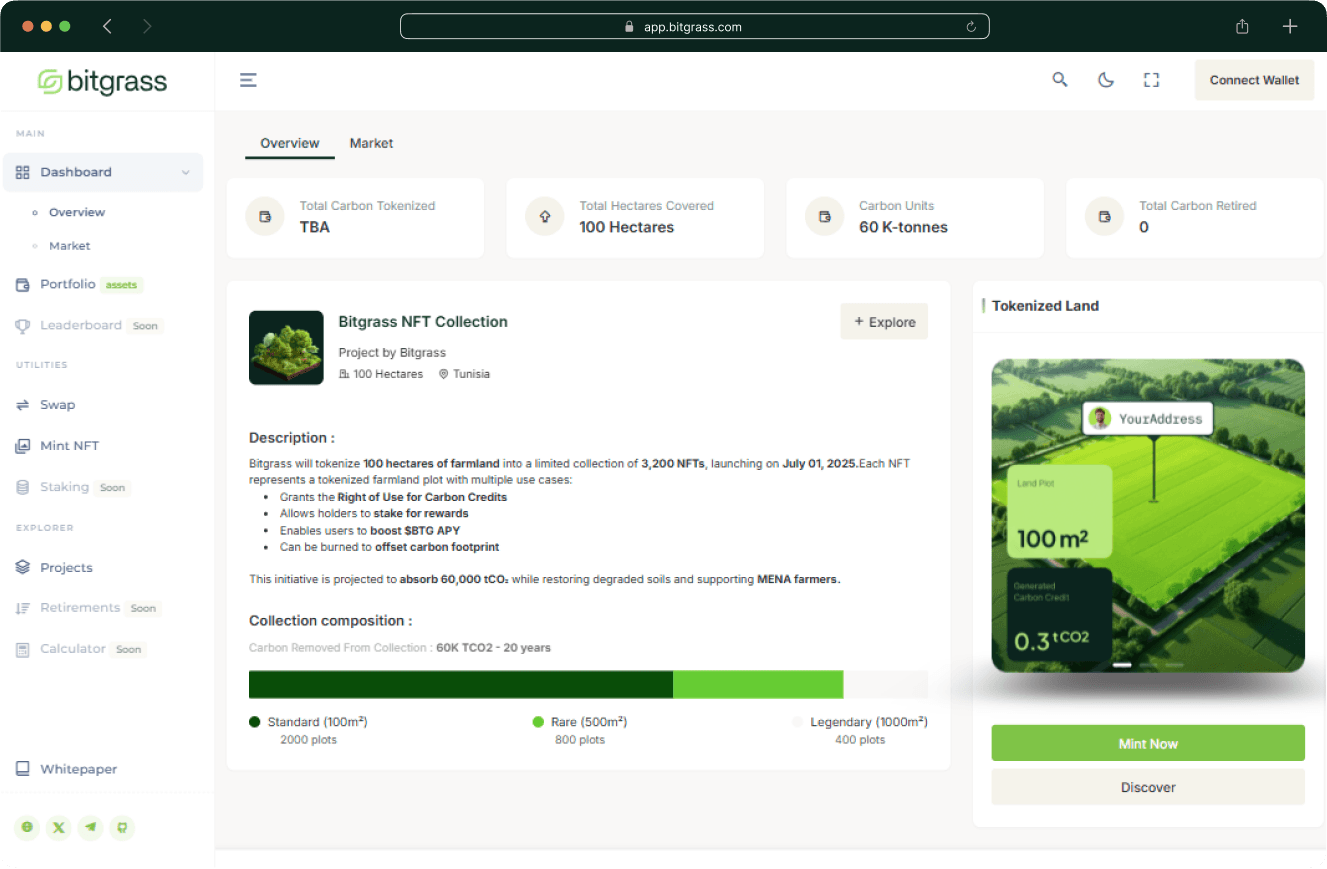Collapse the Dashboard menu chevron
This screenshot has height=869, width=1327.
pos(186,172)
